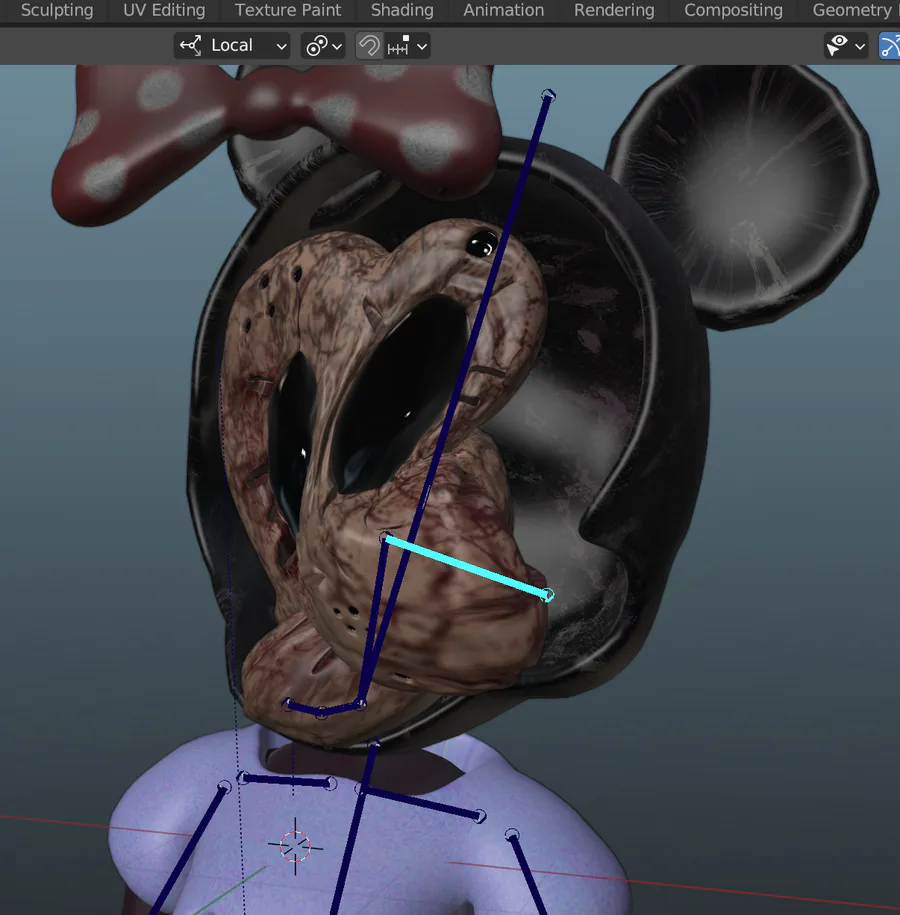
Task: Select the left collar bone on torso
Action: (287, 780)
